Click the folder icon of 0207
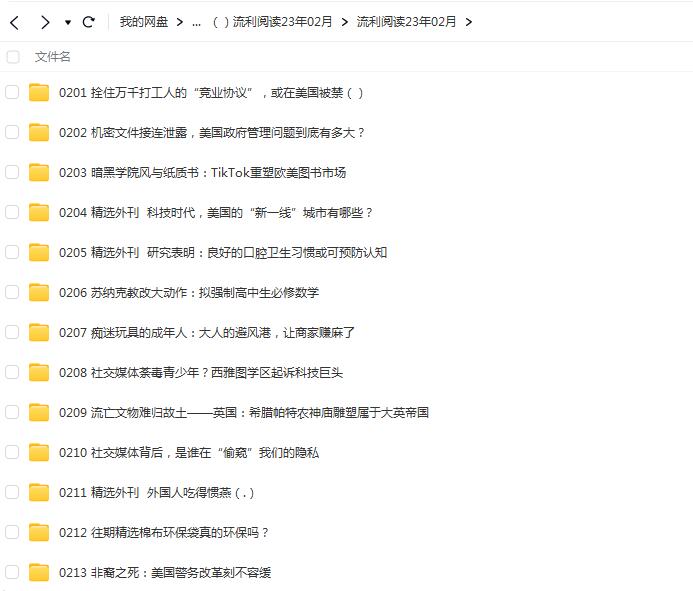693x591 pixels. (39, 332)
